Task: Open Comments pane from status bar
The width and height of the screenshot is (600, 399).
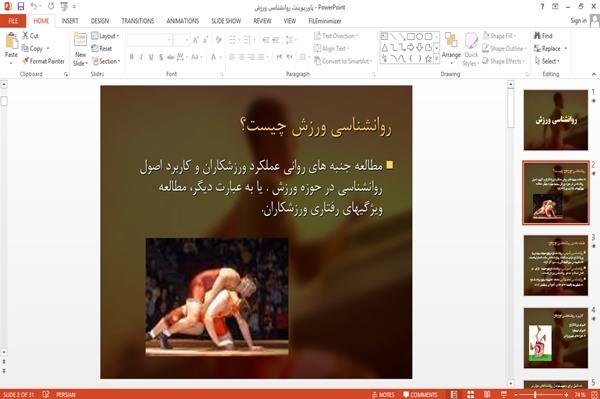Action: click(420, 394)
